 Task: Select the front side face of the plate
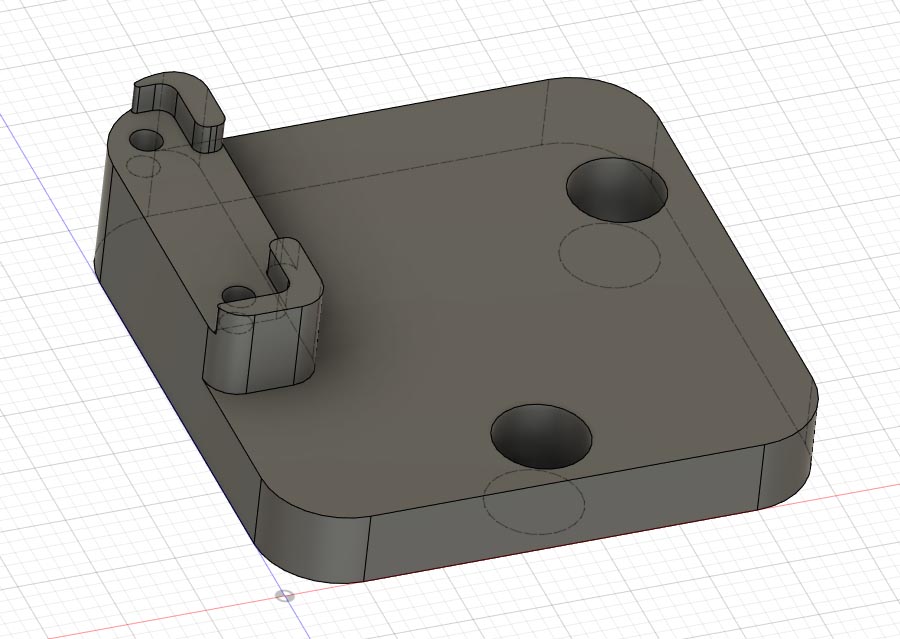(x=560, y=528)
